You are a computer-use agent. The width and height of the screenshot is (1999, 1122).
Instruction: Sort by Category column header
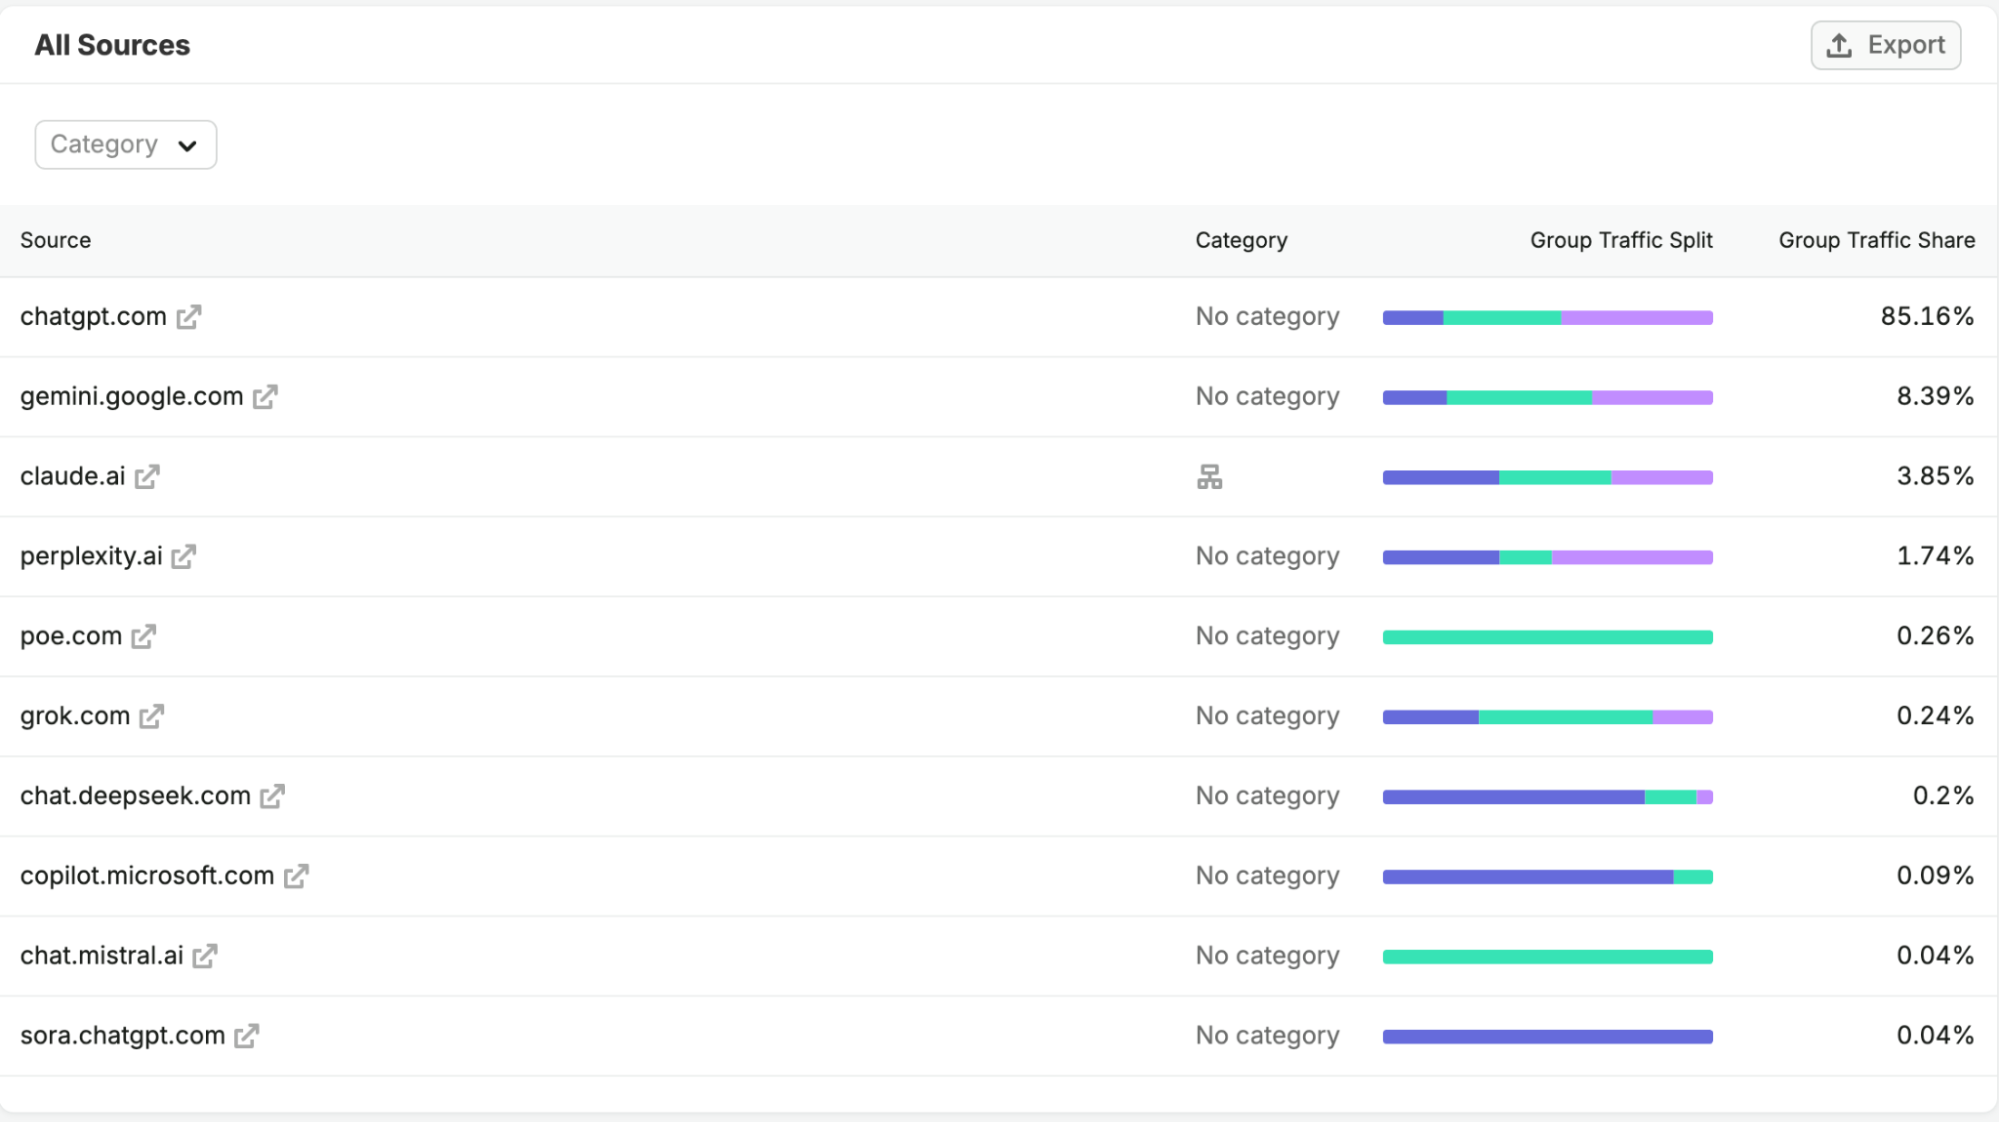[x=1241, y=240]
